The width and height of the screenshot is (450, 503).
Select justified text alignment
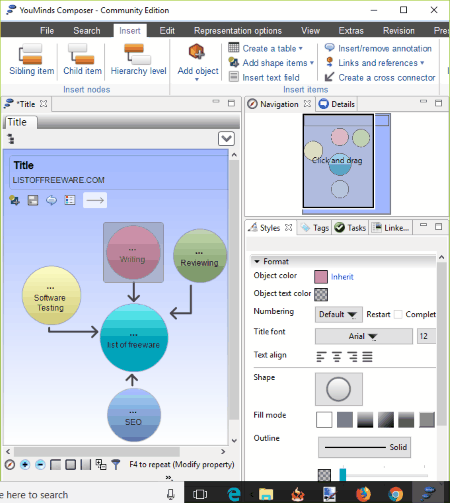[367, 357]
